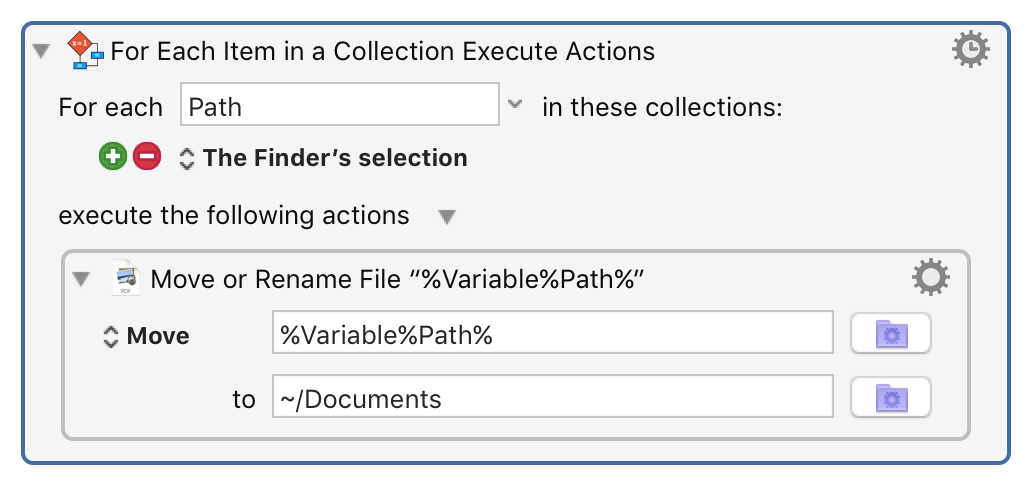Add a collection with the green plus
This screenshot has width=1032, height=492.
tap(112, 157)
